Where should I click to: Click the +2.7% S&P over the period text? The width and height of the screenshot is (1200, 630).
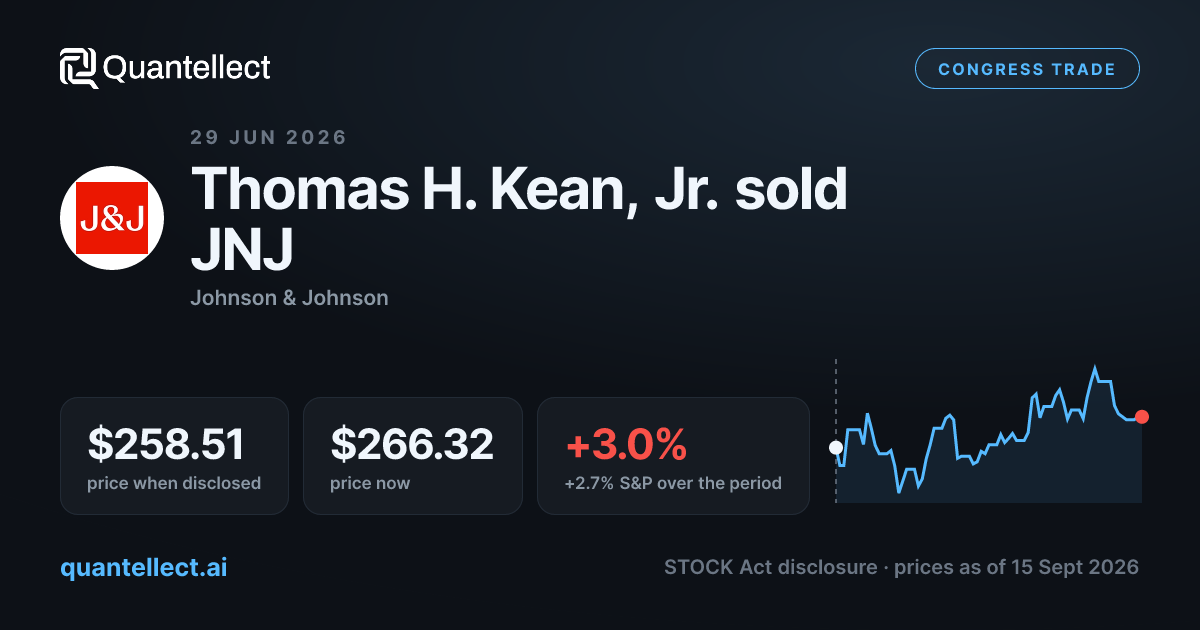673,483
